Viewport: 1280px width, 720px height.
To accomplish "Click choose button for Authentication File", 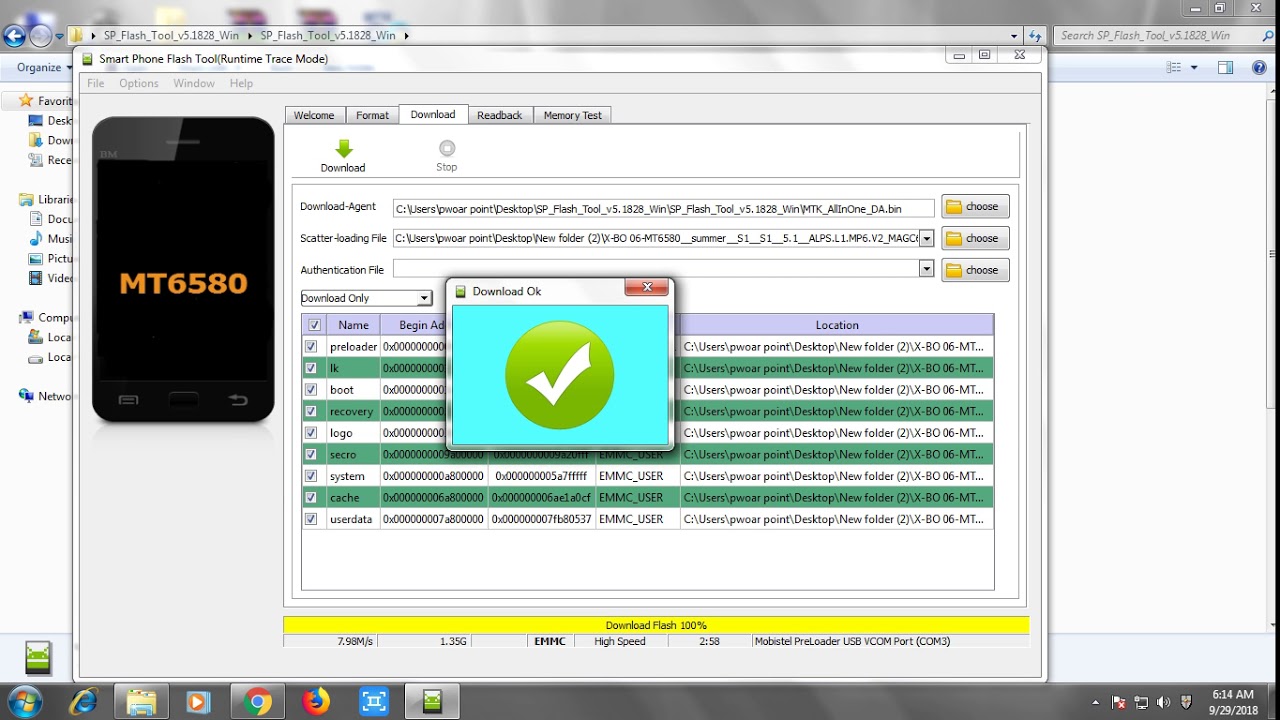I will pos(975,270).
